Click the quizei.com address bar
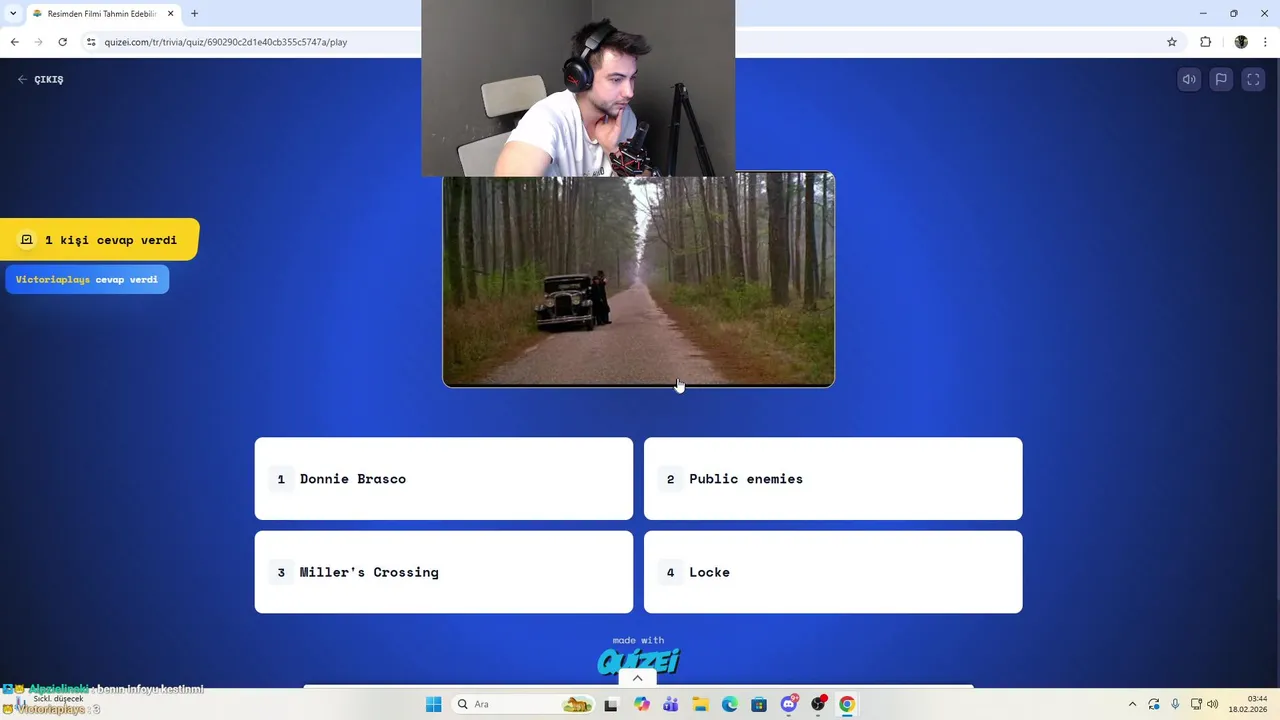 pyautogui.click(x=226, y=42)
